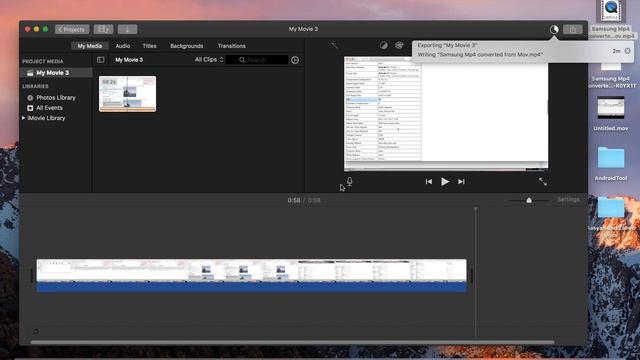Open the All Clips filter dropdown
The image size is (640, 360).
(209, 60)
